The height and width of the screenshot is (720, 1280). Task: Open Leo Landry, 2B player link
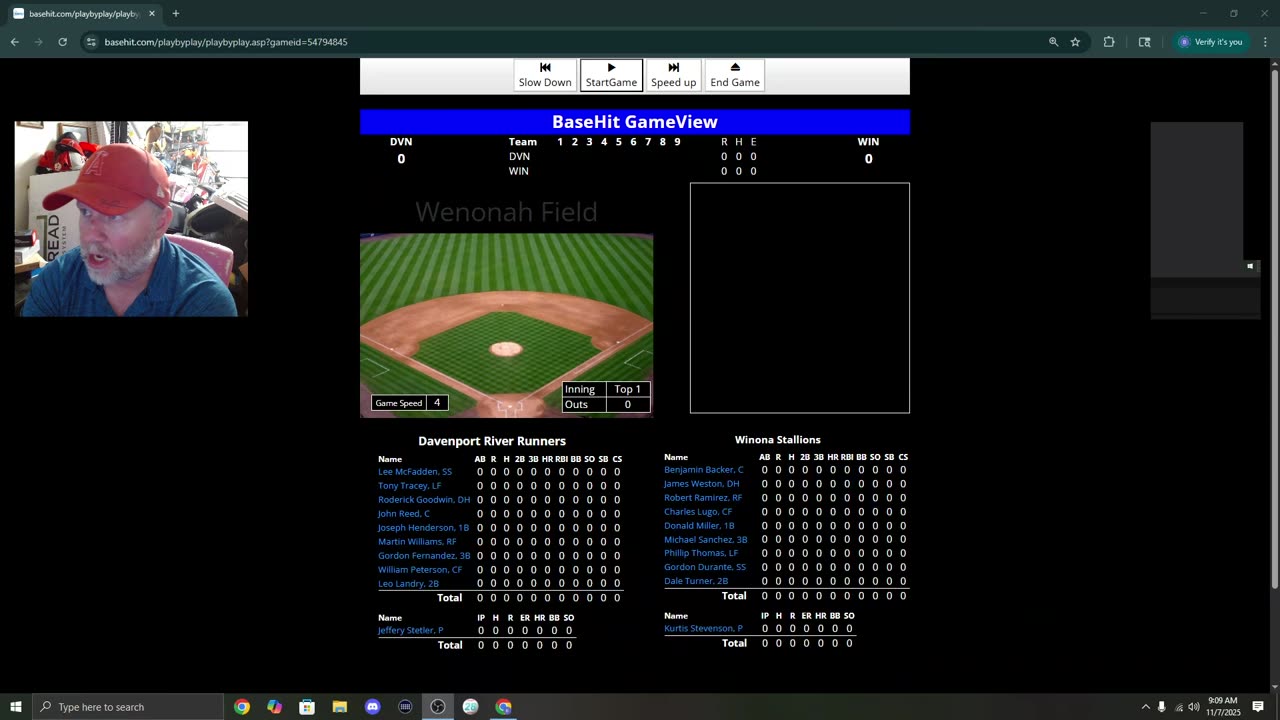[408, 584]
